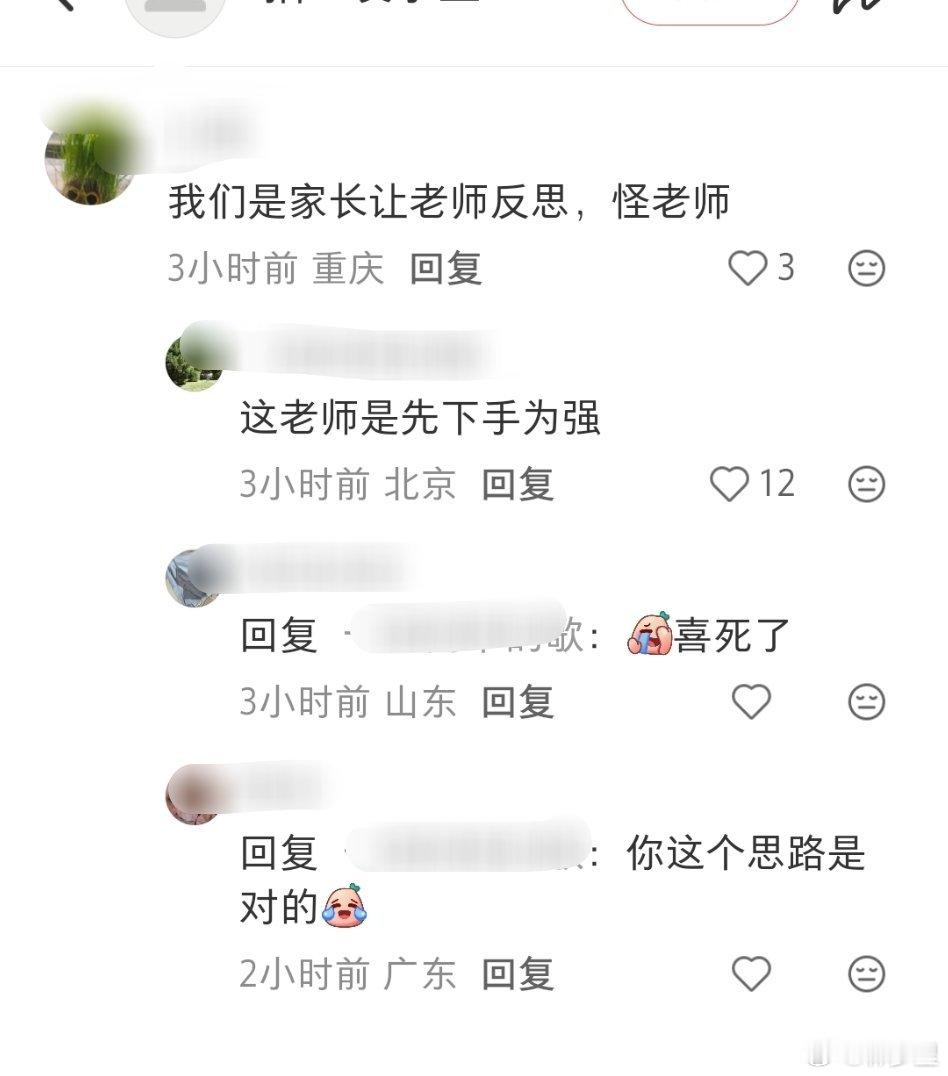This screenshot has height=1076, width=948.
Task: Open the Chongqing commenter's plant avatar
Action: click(89, 161)
